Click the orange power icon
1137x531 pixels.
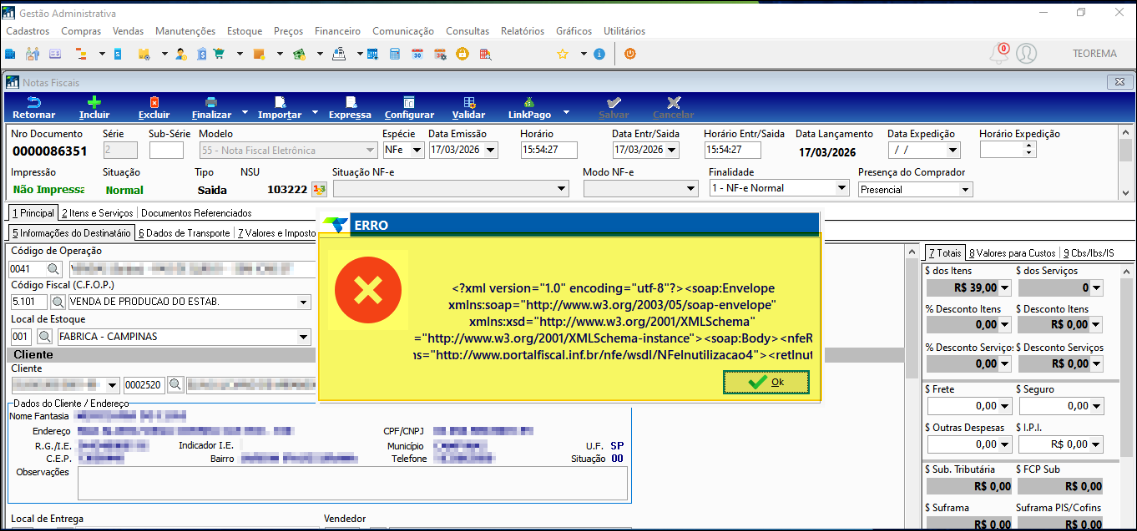[x=631, y=54]
